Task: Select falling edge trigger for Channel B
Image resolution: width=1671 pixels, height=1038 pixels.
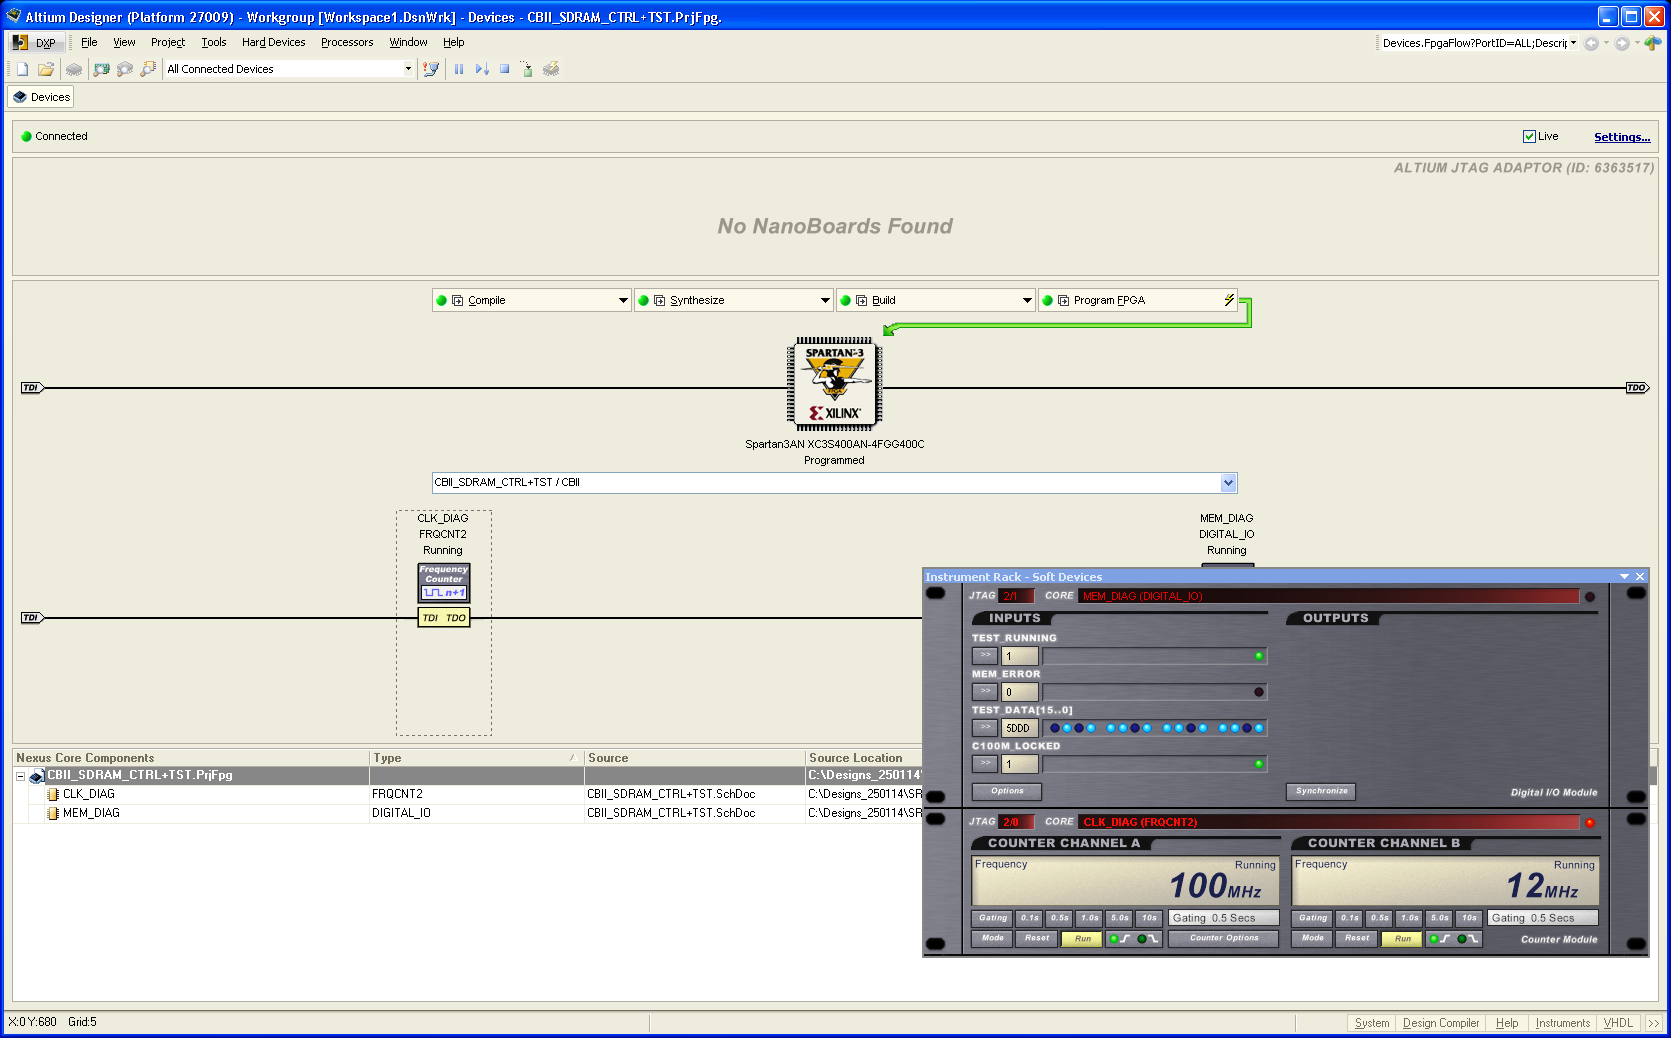Action: (x=1468, y=939)
